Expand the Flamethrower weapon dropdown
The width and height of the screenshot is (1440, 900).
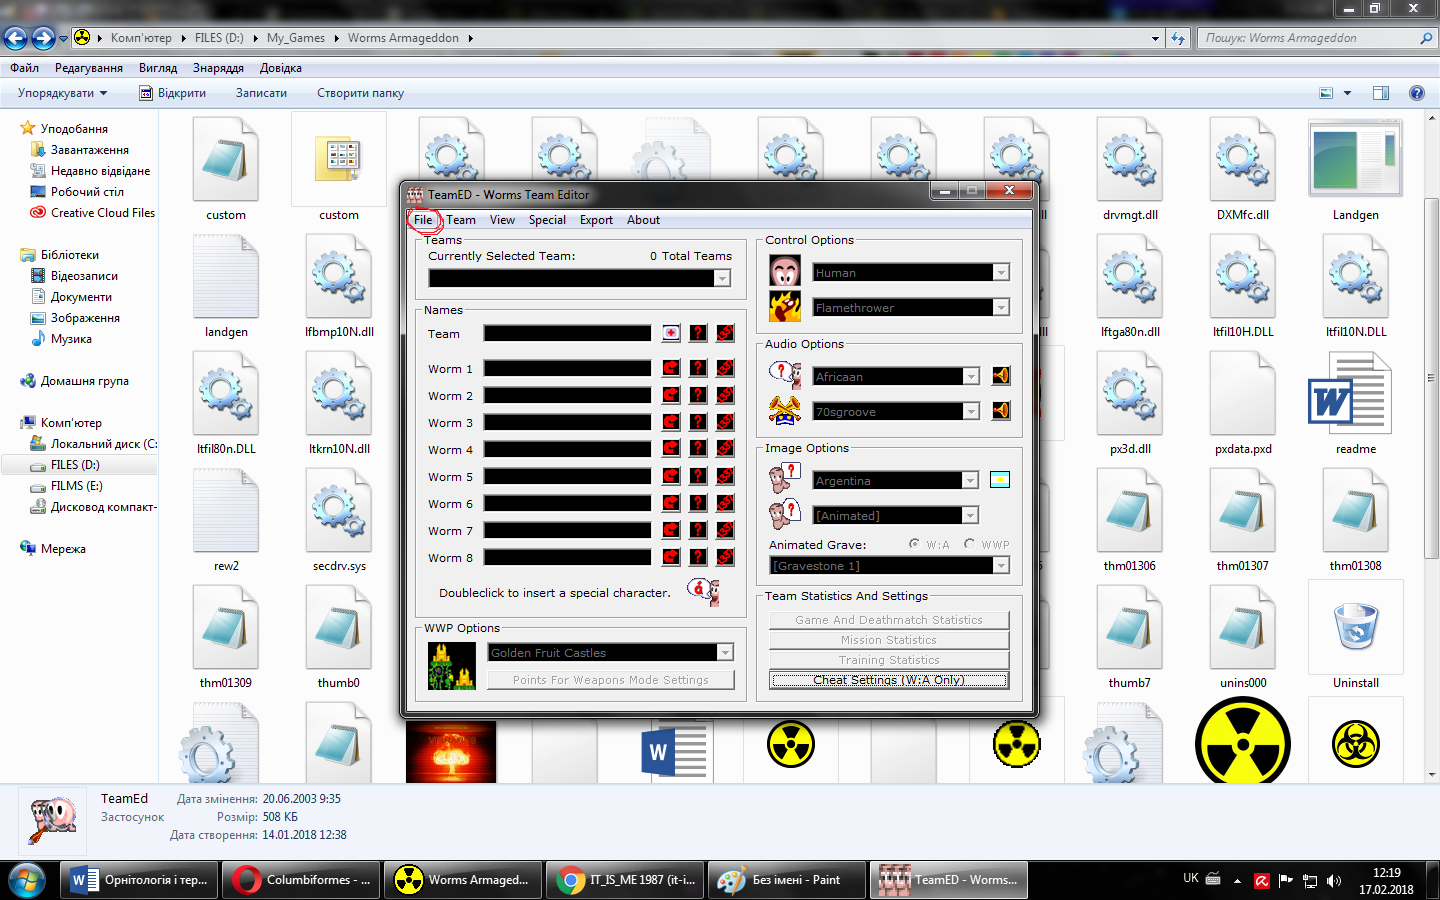click(1000, 308)
